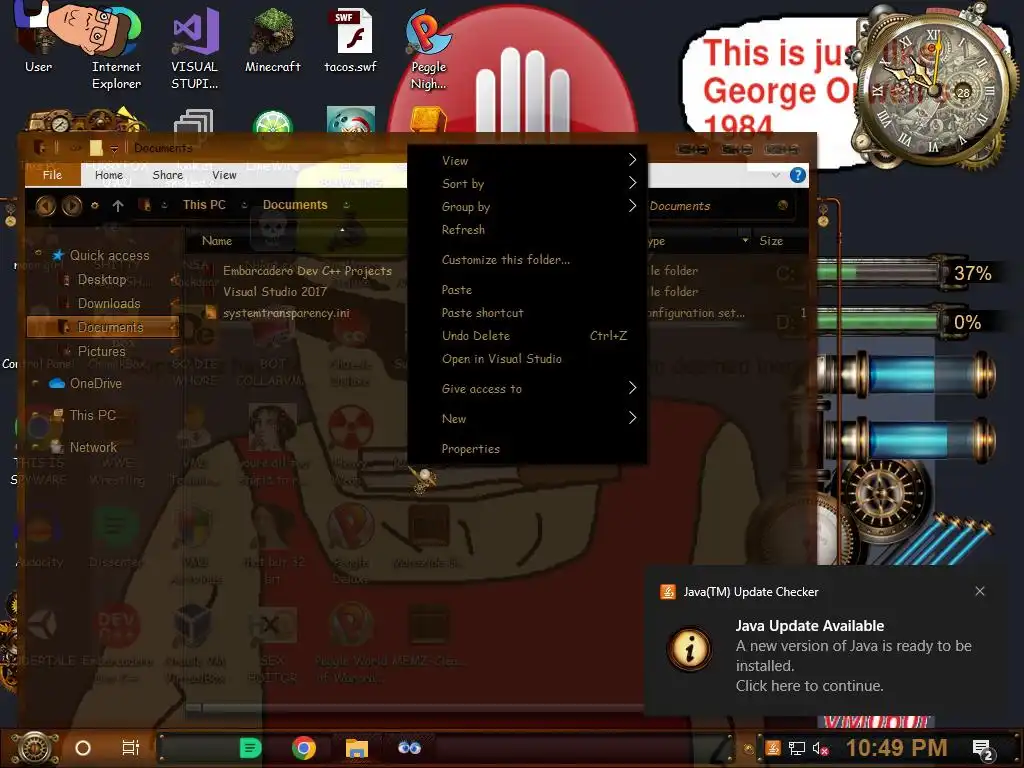This screenshot has width=1024, height=768.
Task: Open the Action Center notifications icon
Action: (x=982, y=749)
